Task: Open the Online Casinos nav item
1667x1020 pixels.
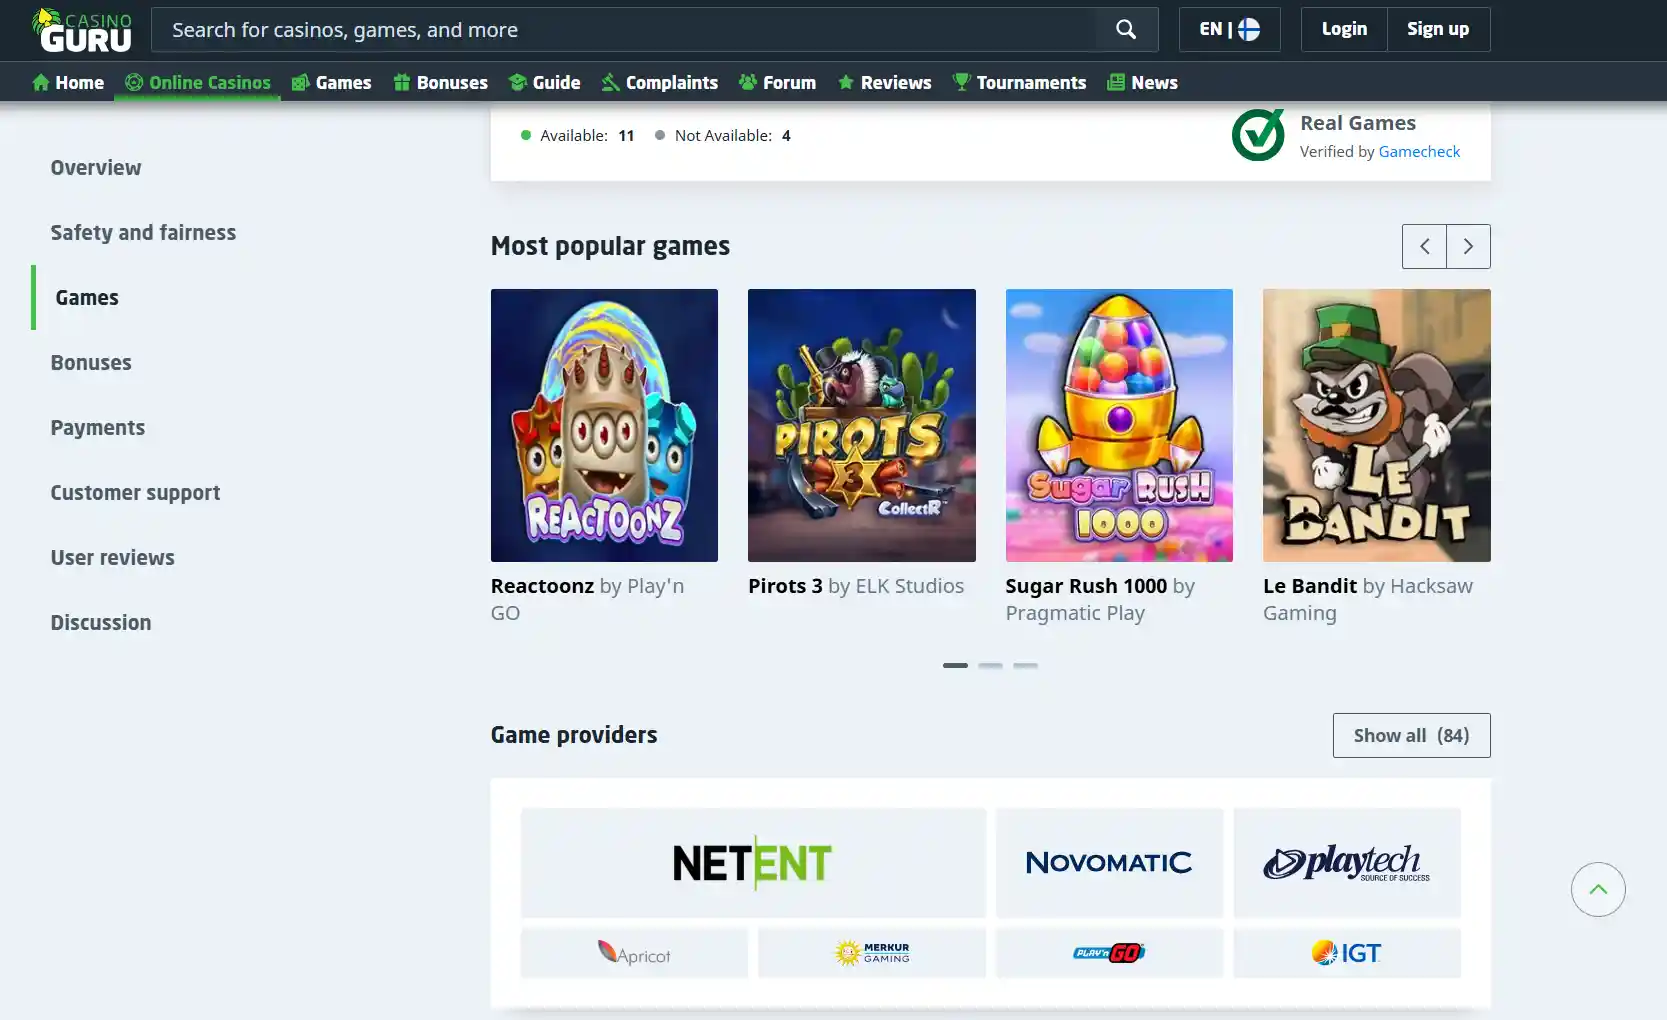Action: coord(197,82)
